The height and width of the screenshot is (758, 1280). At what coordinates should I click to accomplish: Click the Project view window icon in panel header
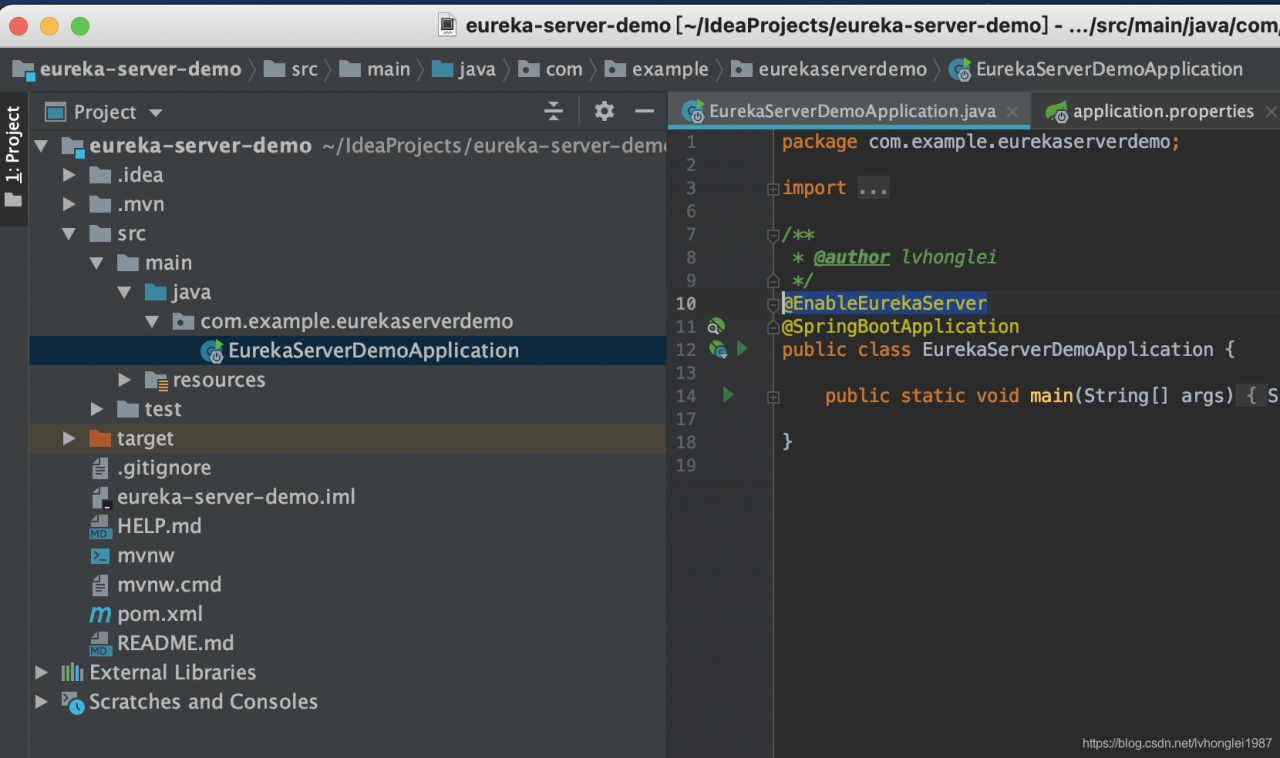click(56, 112)
